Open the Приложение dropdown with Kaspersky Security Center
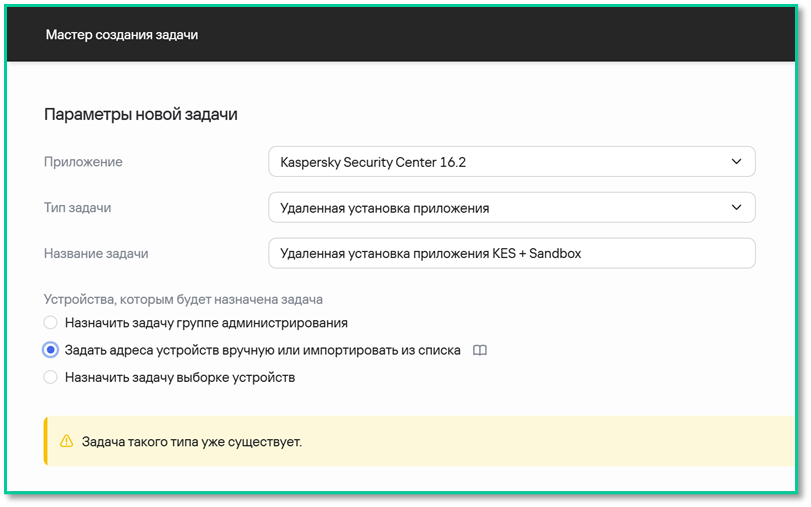 point(512,162)
